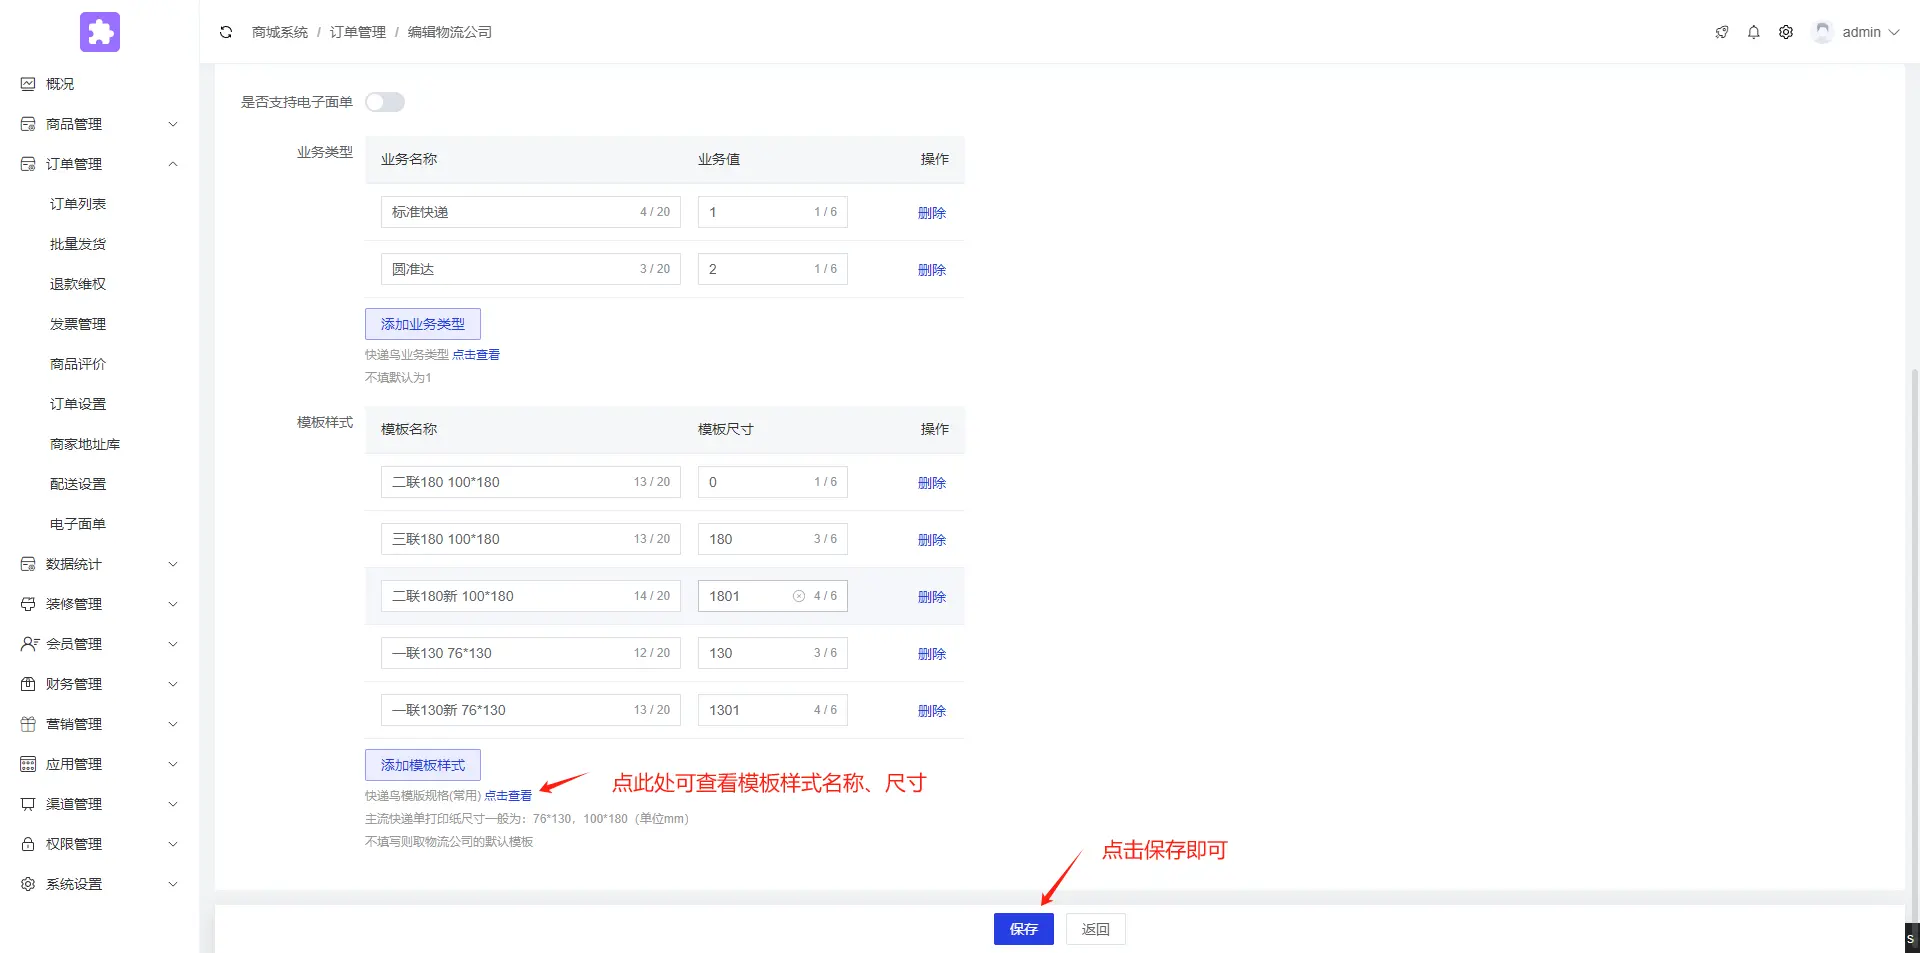This screenshot has width=1920, height=953.
Task: Open the admin user dropdown arrow
Action: click(x=1893, y=32)
